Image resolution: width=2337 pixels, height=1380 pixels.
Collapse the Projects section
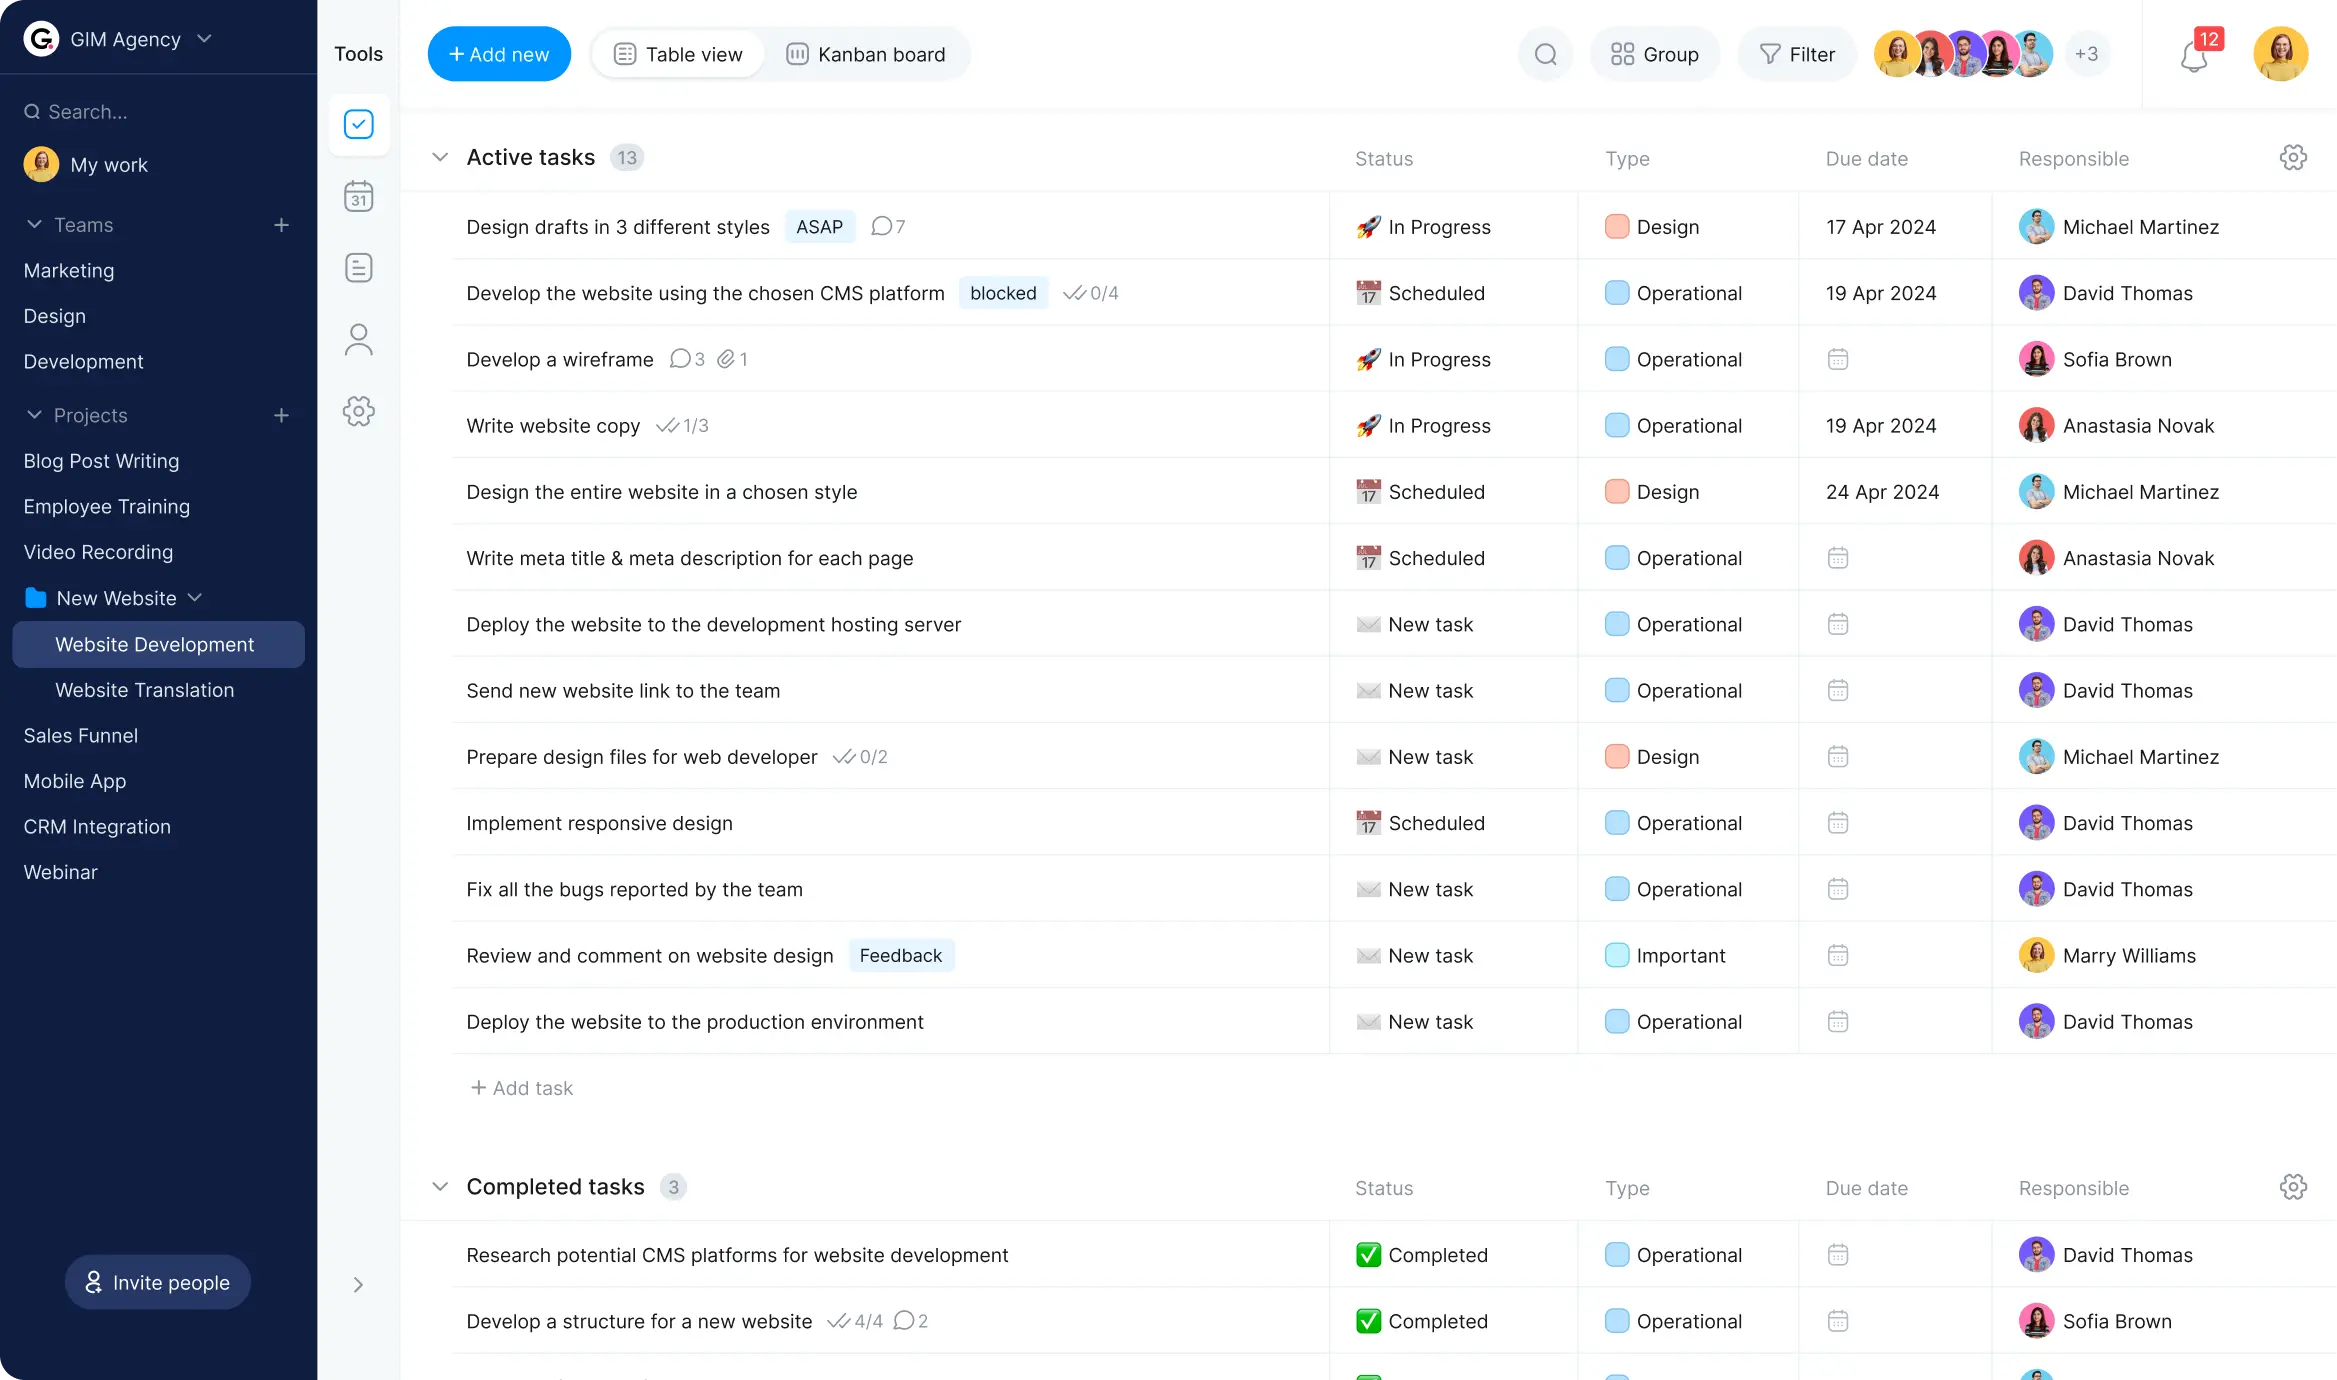click(34, 415)
